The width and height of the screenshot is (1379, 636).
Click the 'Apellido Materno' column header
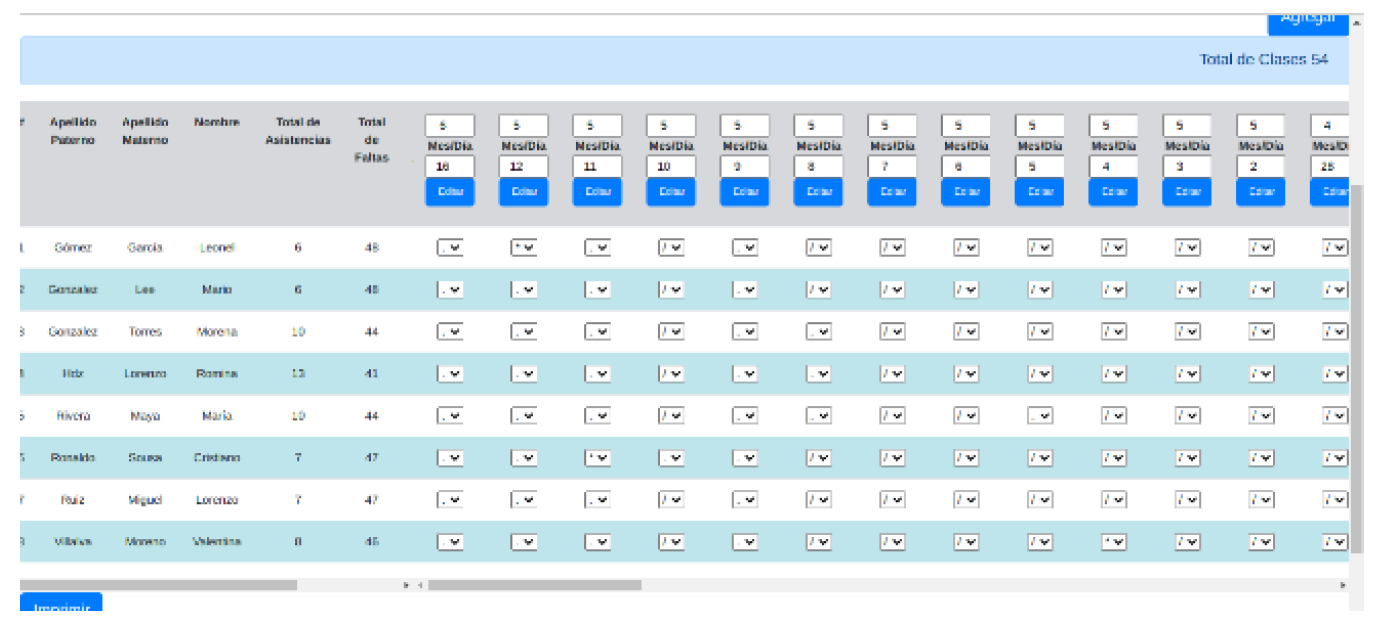(145, 131)
